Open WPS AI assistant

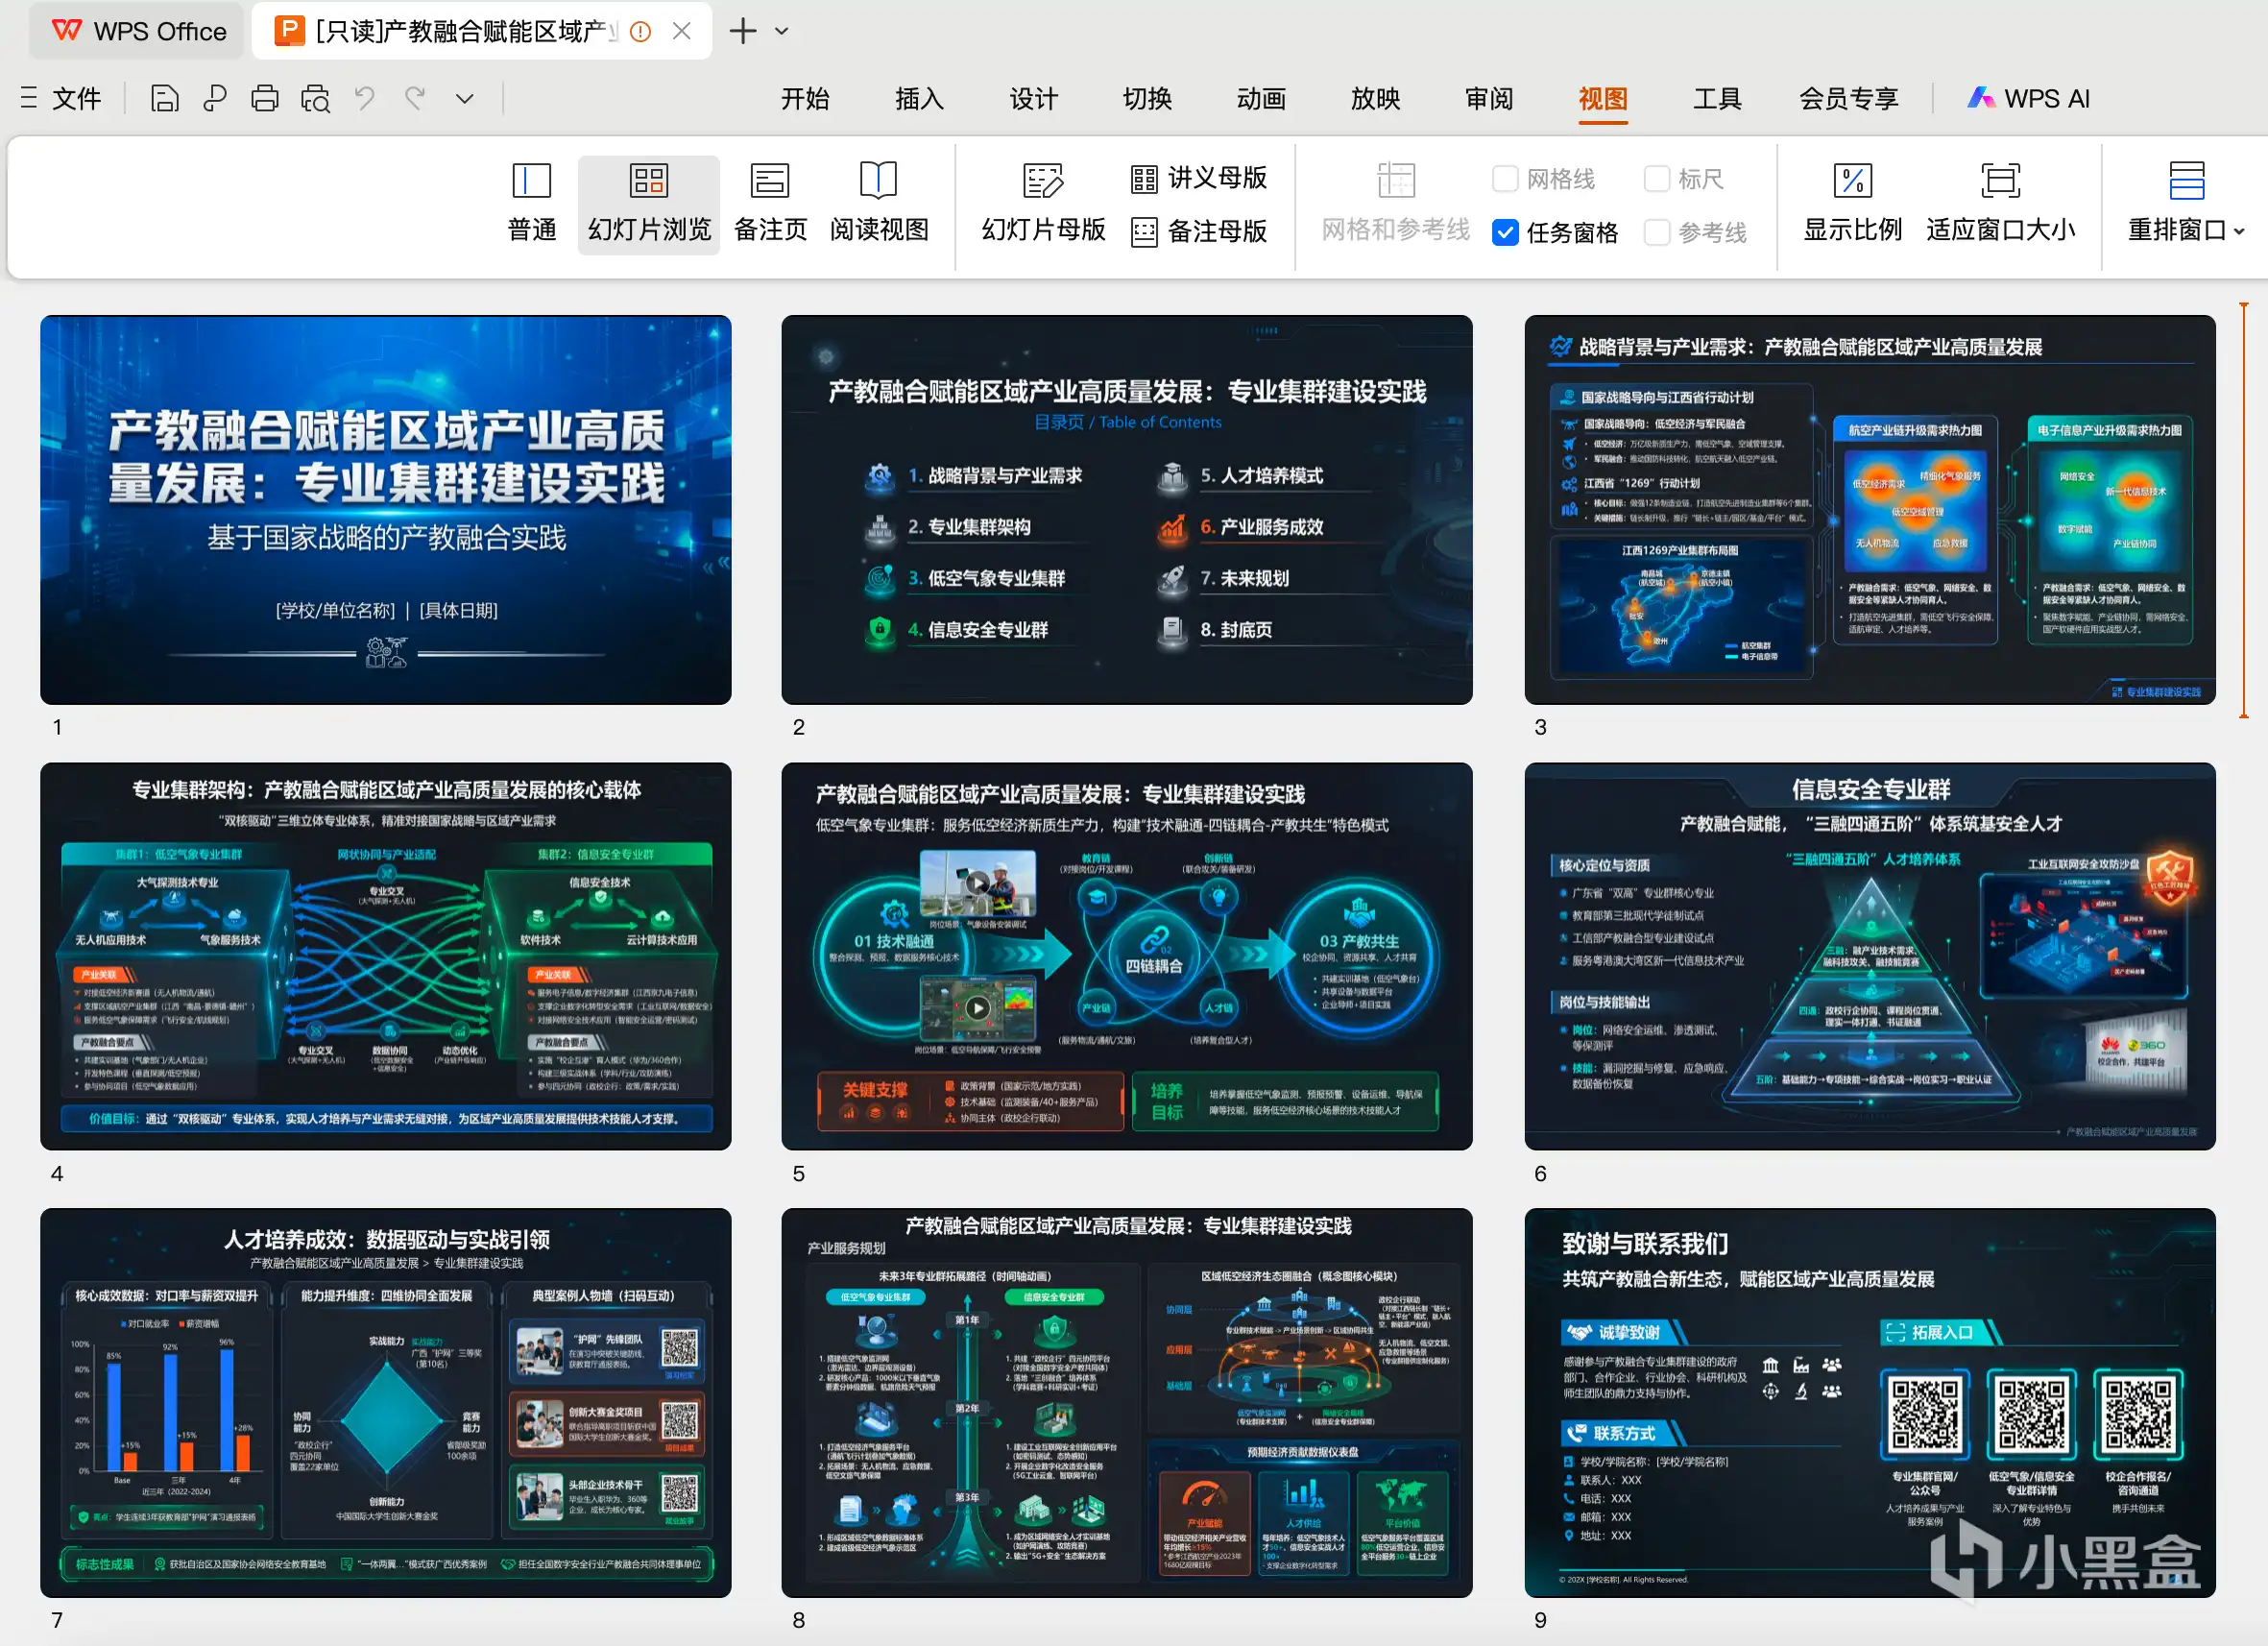pyautogui.click(x=2028, y=98)
